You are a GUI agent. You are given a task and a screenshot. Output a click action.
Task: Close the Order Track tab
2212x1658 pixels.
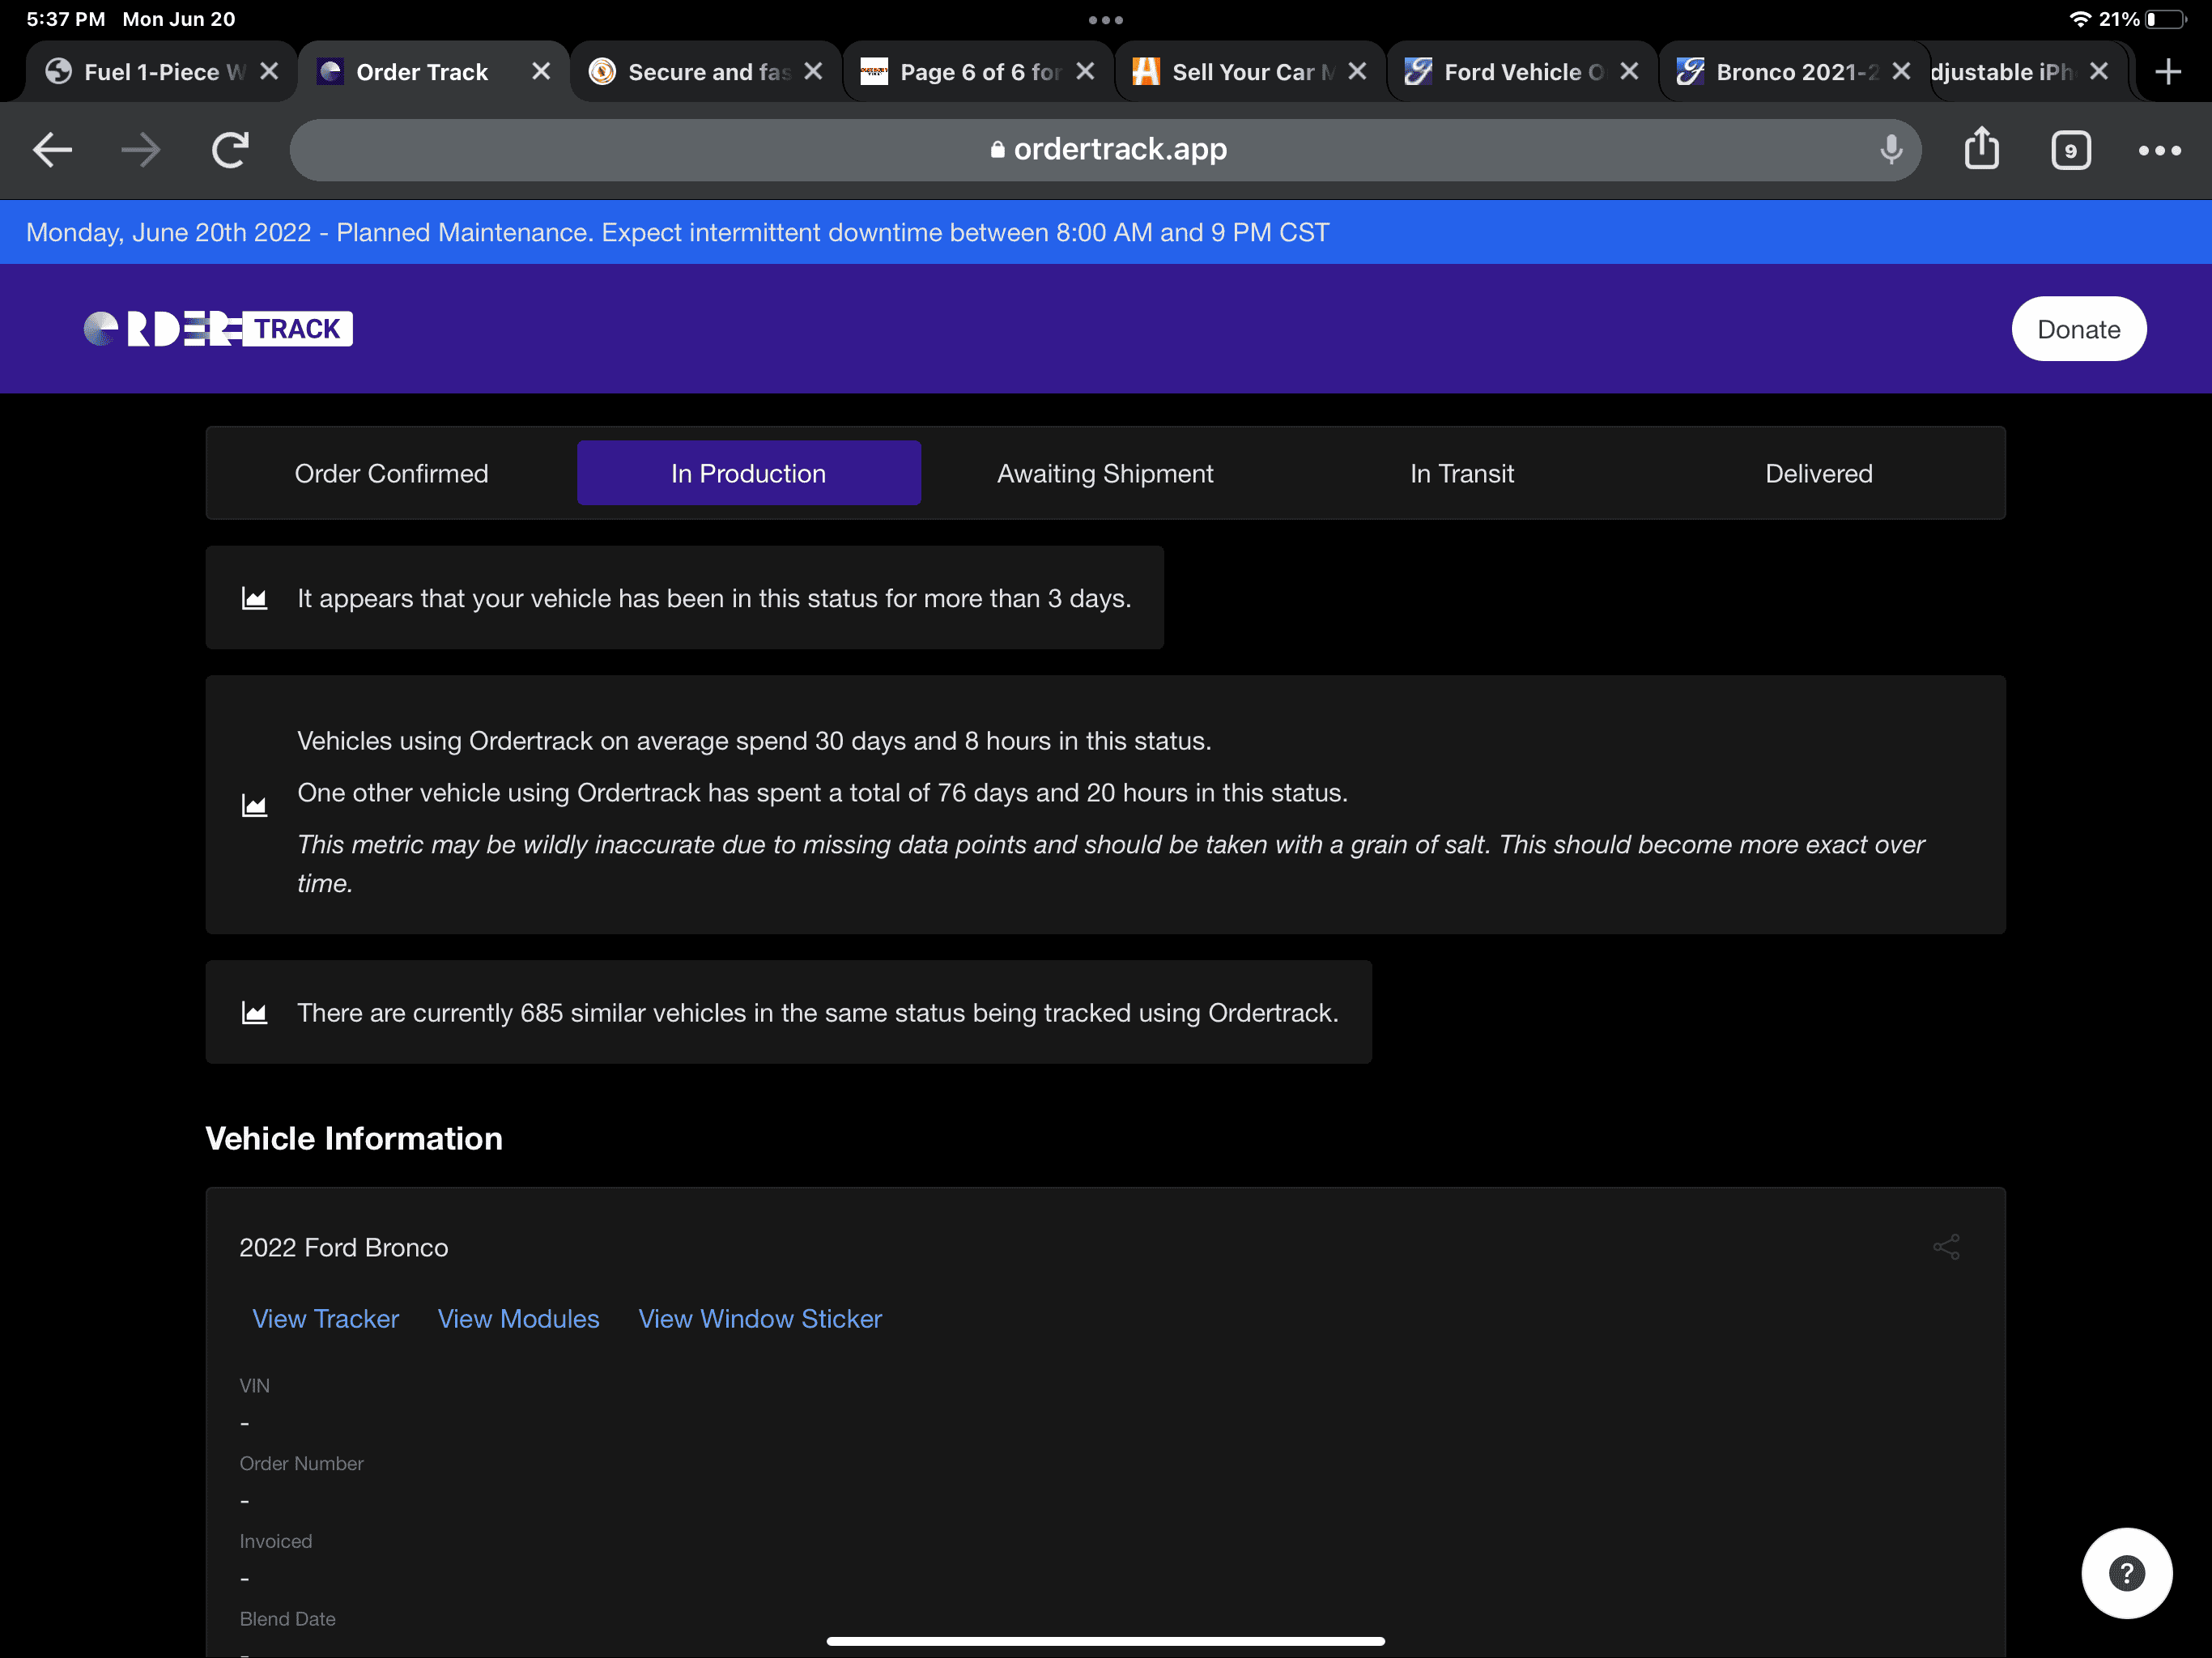coord(541,71)
